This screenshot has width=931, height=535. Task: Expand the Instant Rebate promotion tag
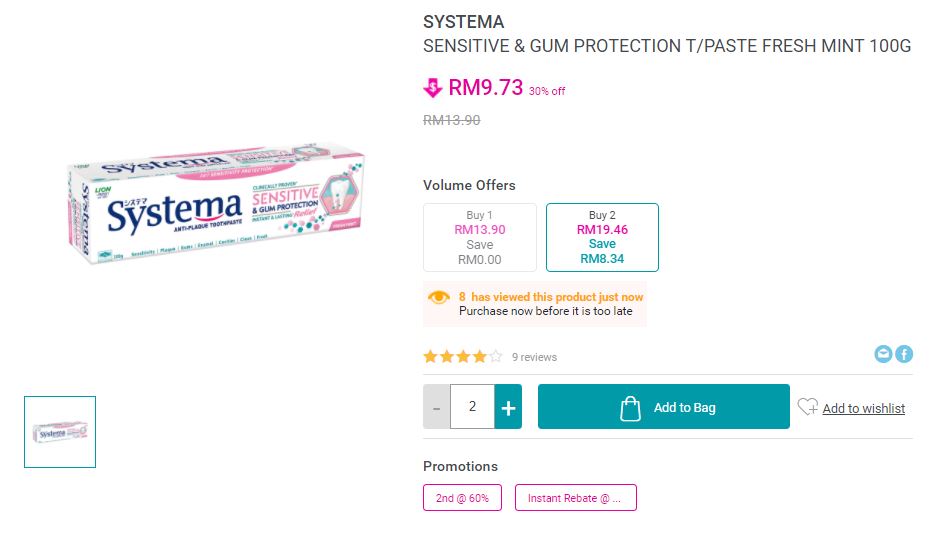[x=575, y=498]
